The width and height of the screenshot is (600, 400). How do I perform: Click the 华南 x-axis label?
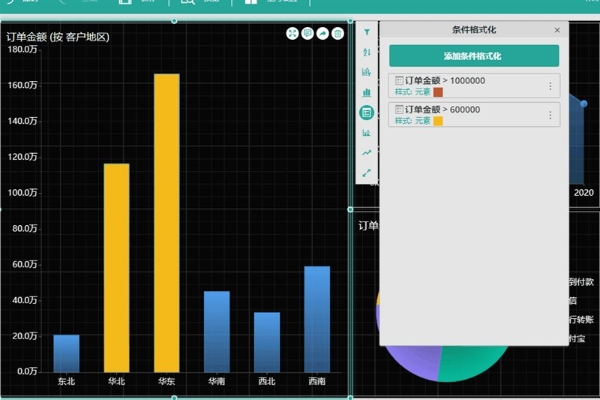coord(217,381)
